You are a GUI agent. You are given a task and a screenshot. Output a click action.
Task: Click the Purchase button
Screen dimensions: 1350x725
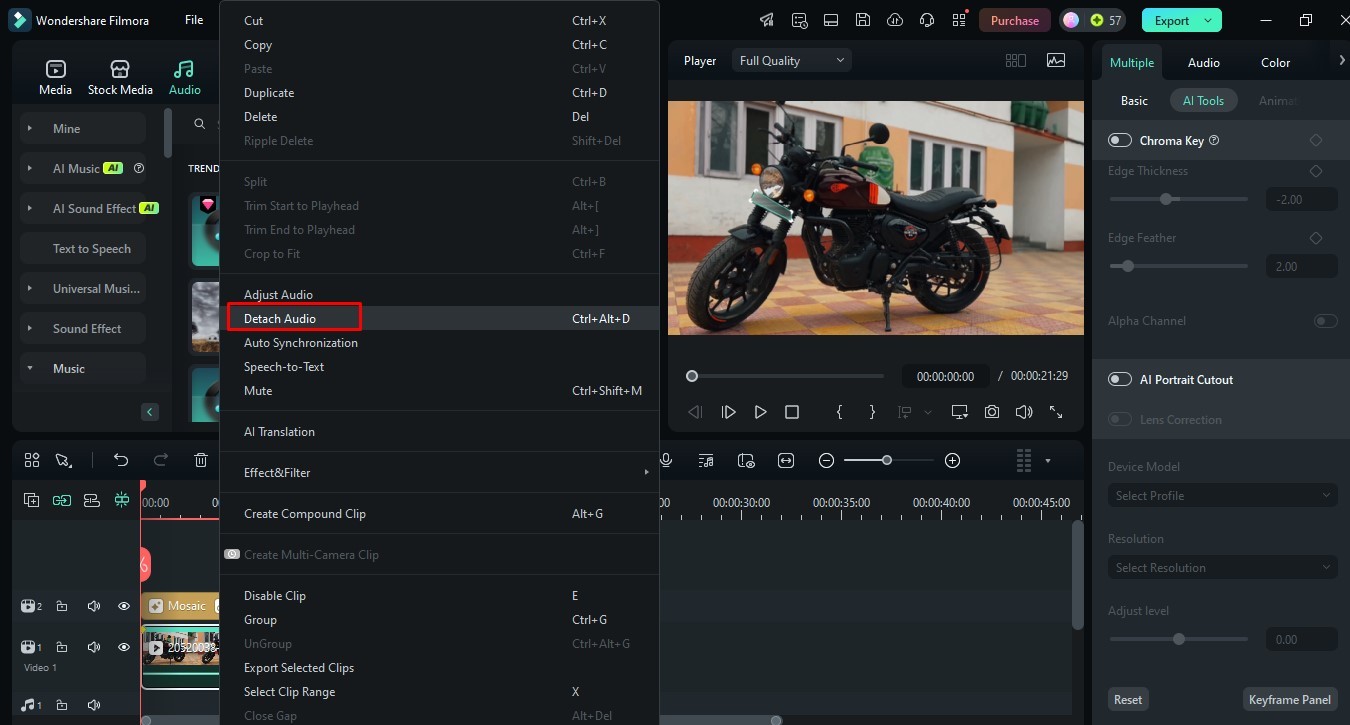click(x=1014, y=20)
